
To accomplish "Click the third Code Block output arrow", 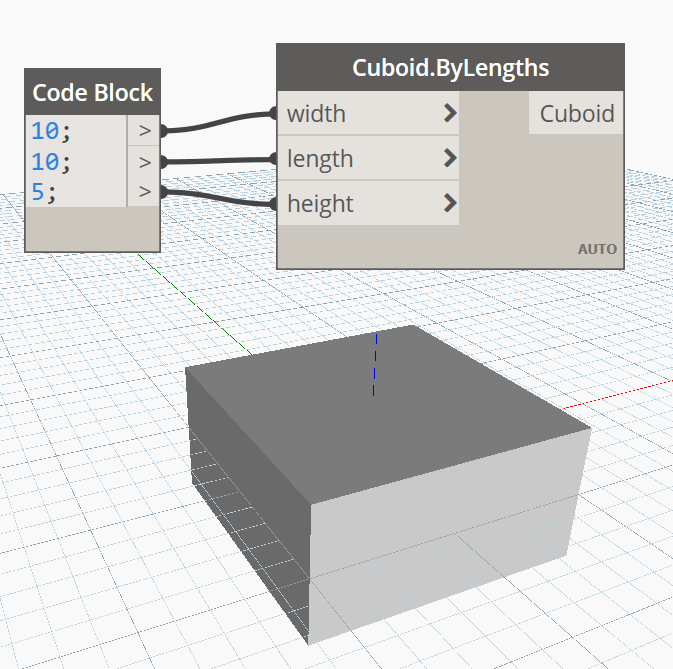I will 145,191.
